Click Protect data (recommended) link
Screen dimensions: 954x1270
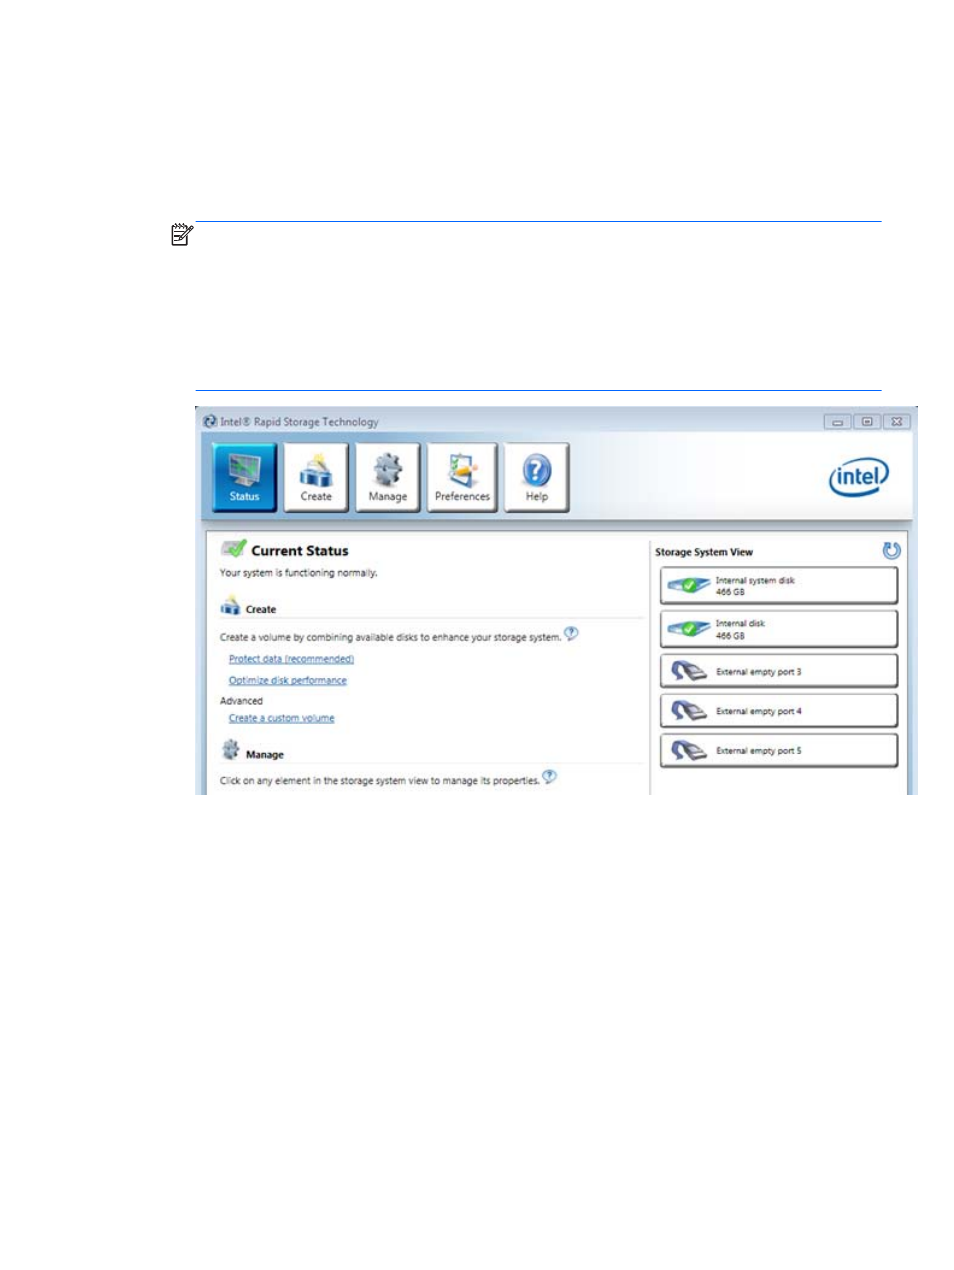coord(291,659)
